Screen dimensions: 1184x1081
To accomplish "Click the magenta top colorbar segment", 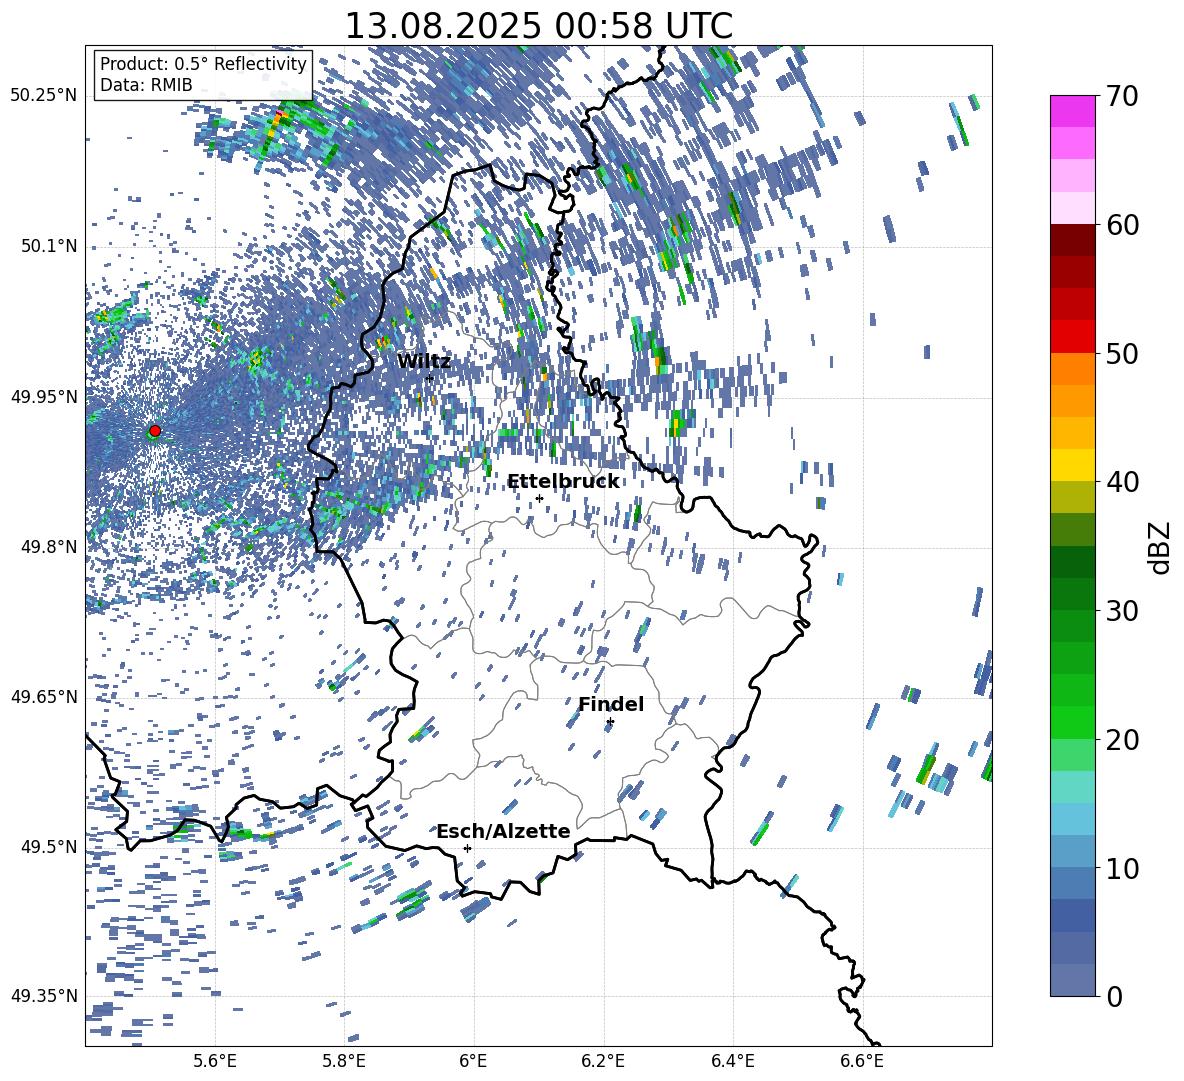I will (x=1072, y=111).
